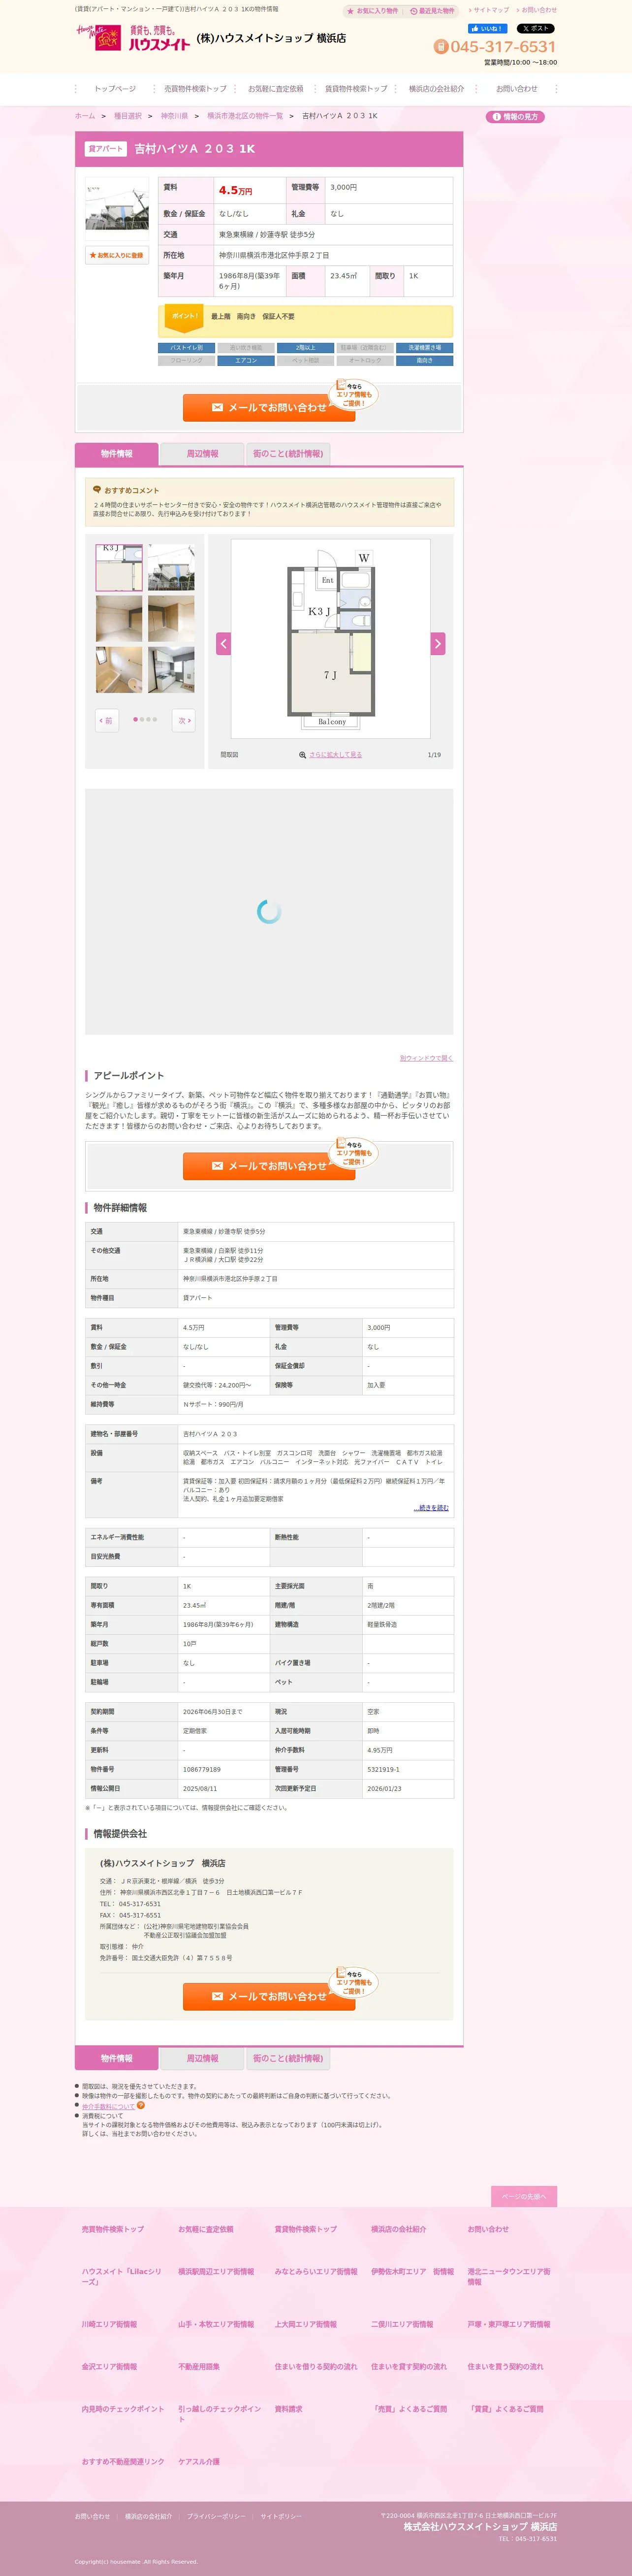This screenshot has height=2576, width=632.
Task: Open the 最近見た物件 history link
Action: [432, 11]
